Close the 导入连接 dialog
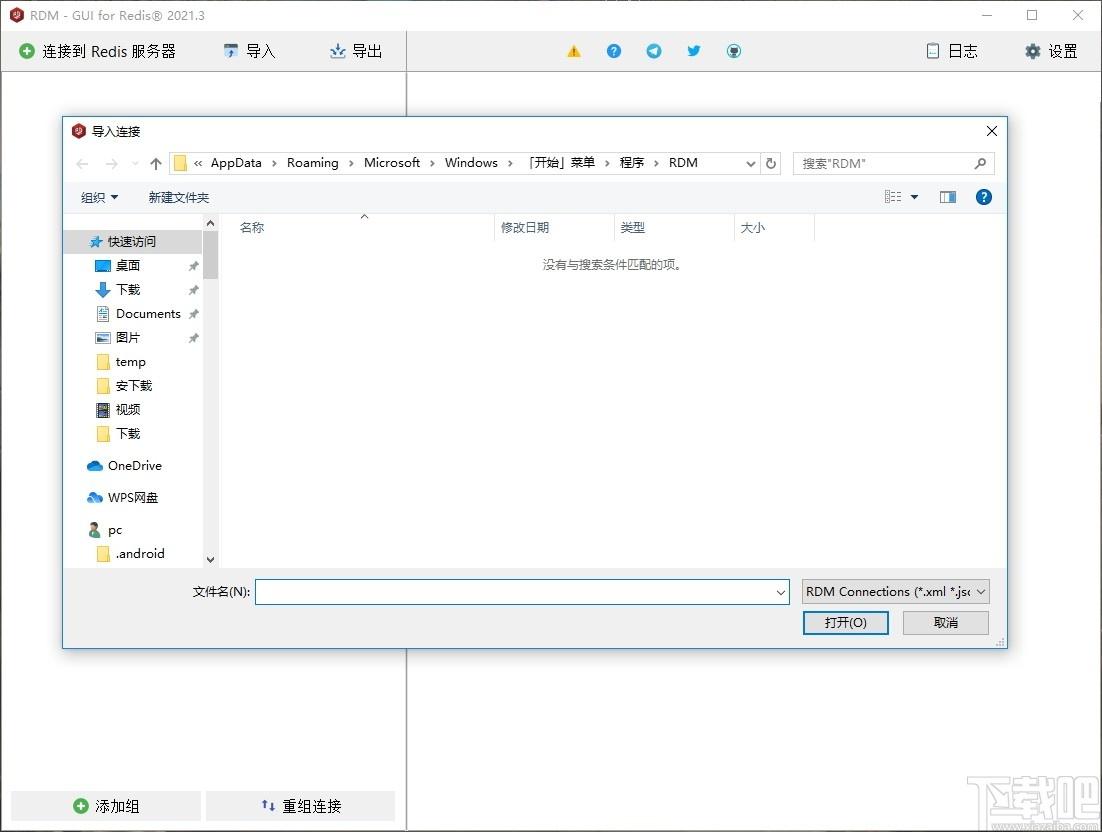The width and height of the screenshot is (1102, 832). pos(992,131)
